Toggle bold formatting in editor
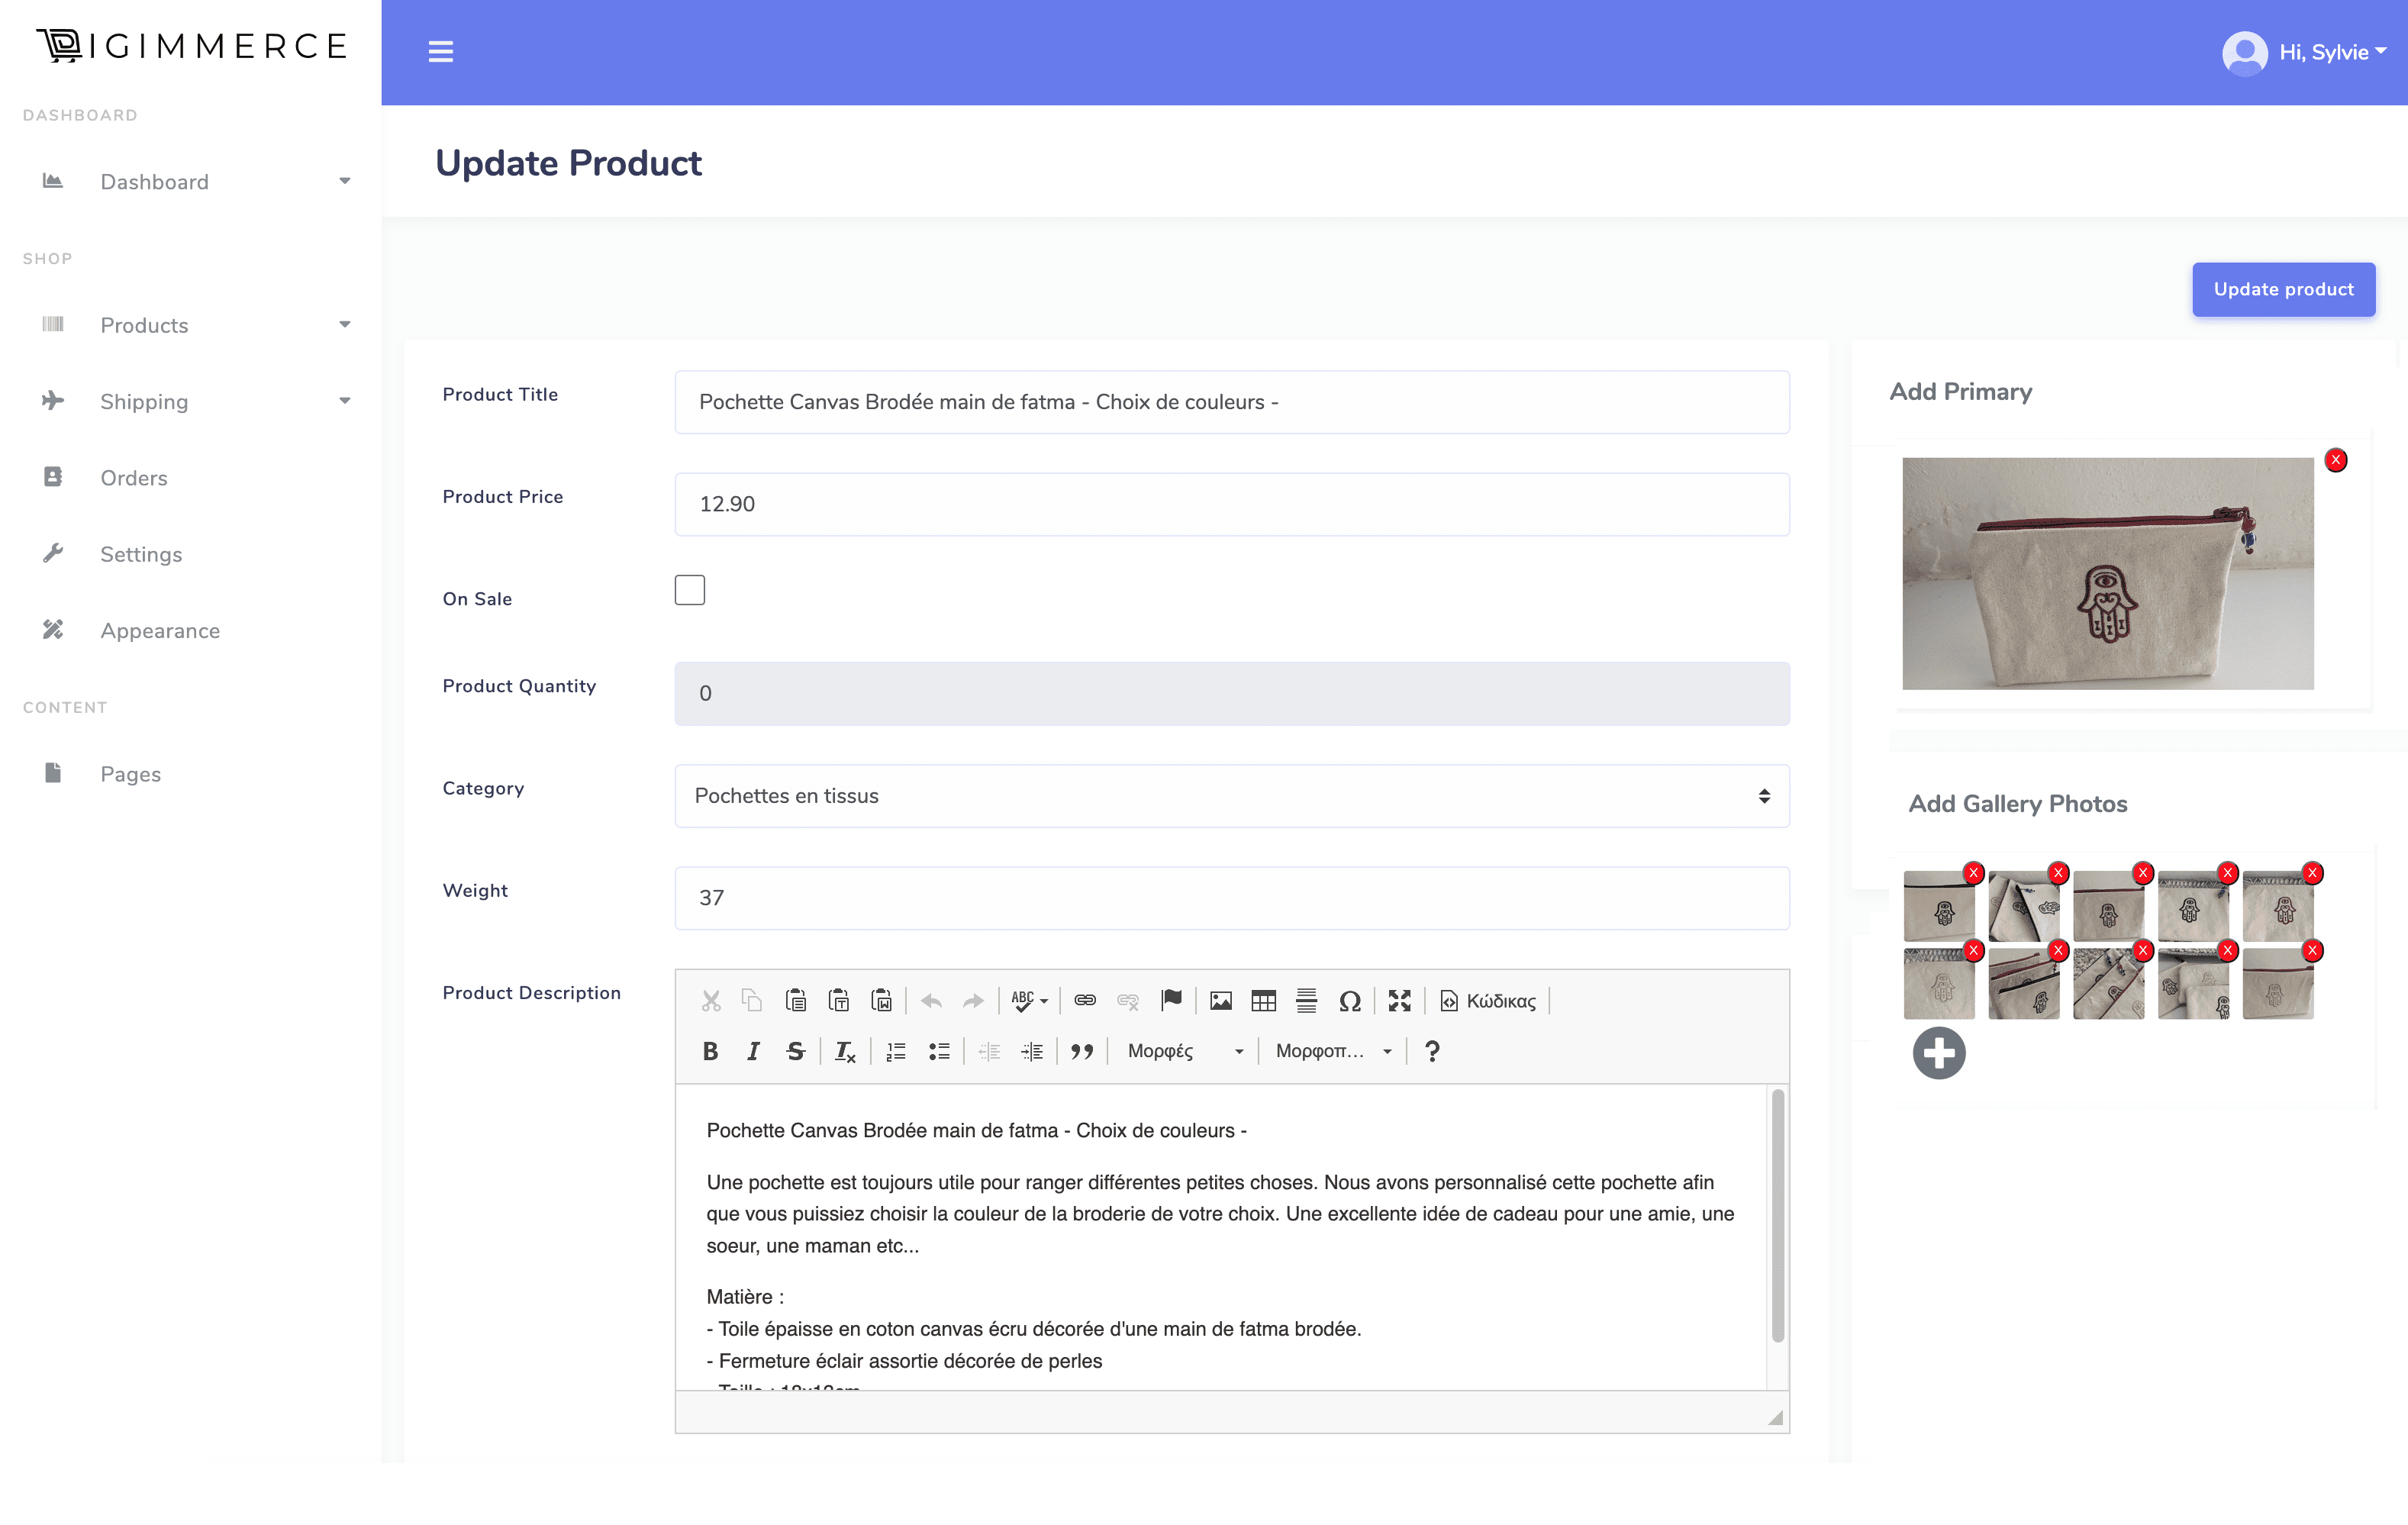Screen dimensions: 2408x1525 pos(710,1051)
